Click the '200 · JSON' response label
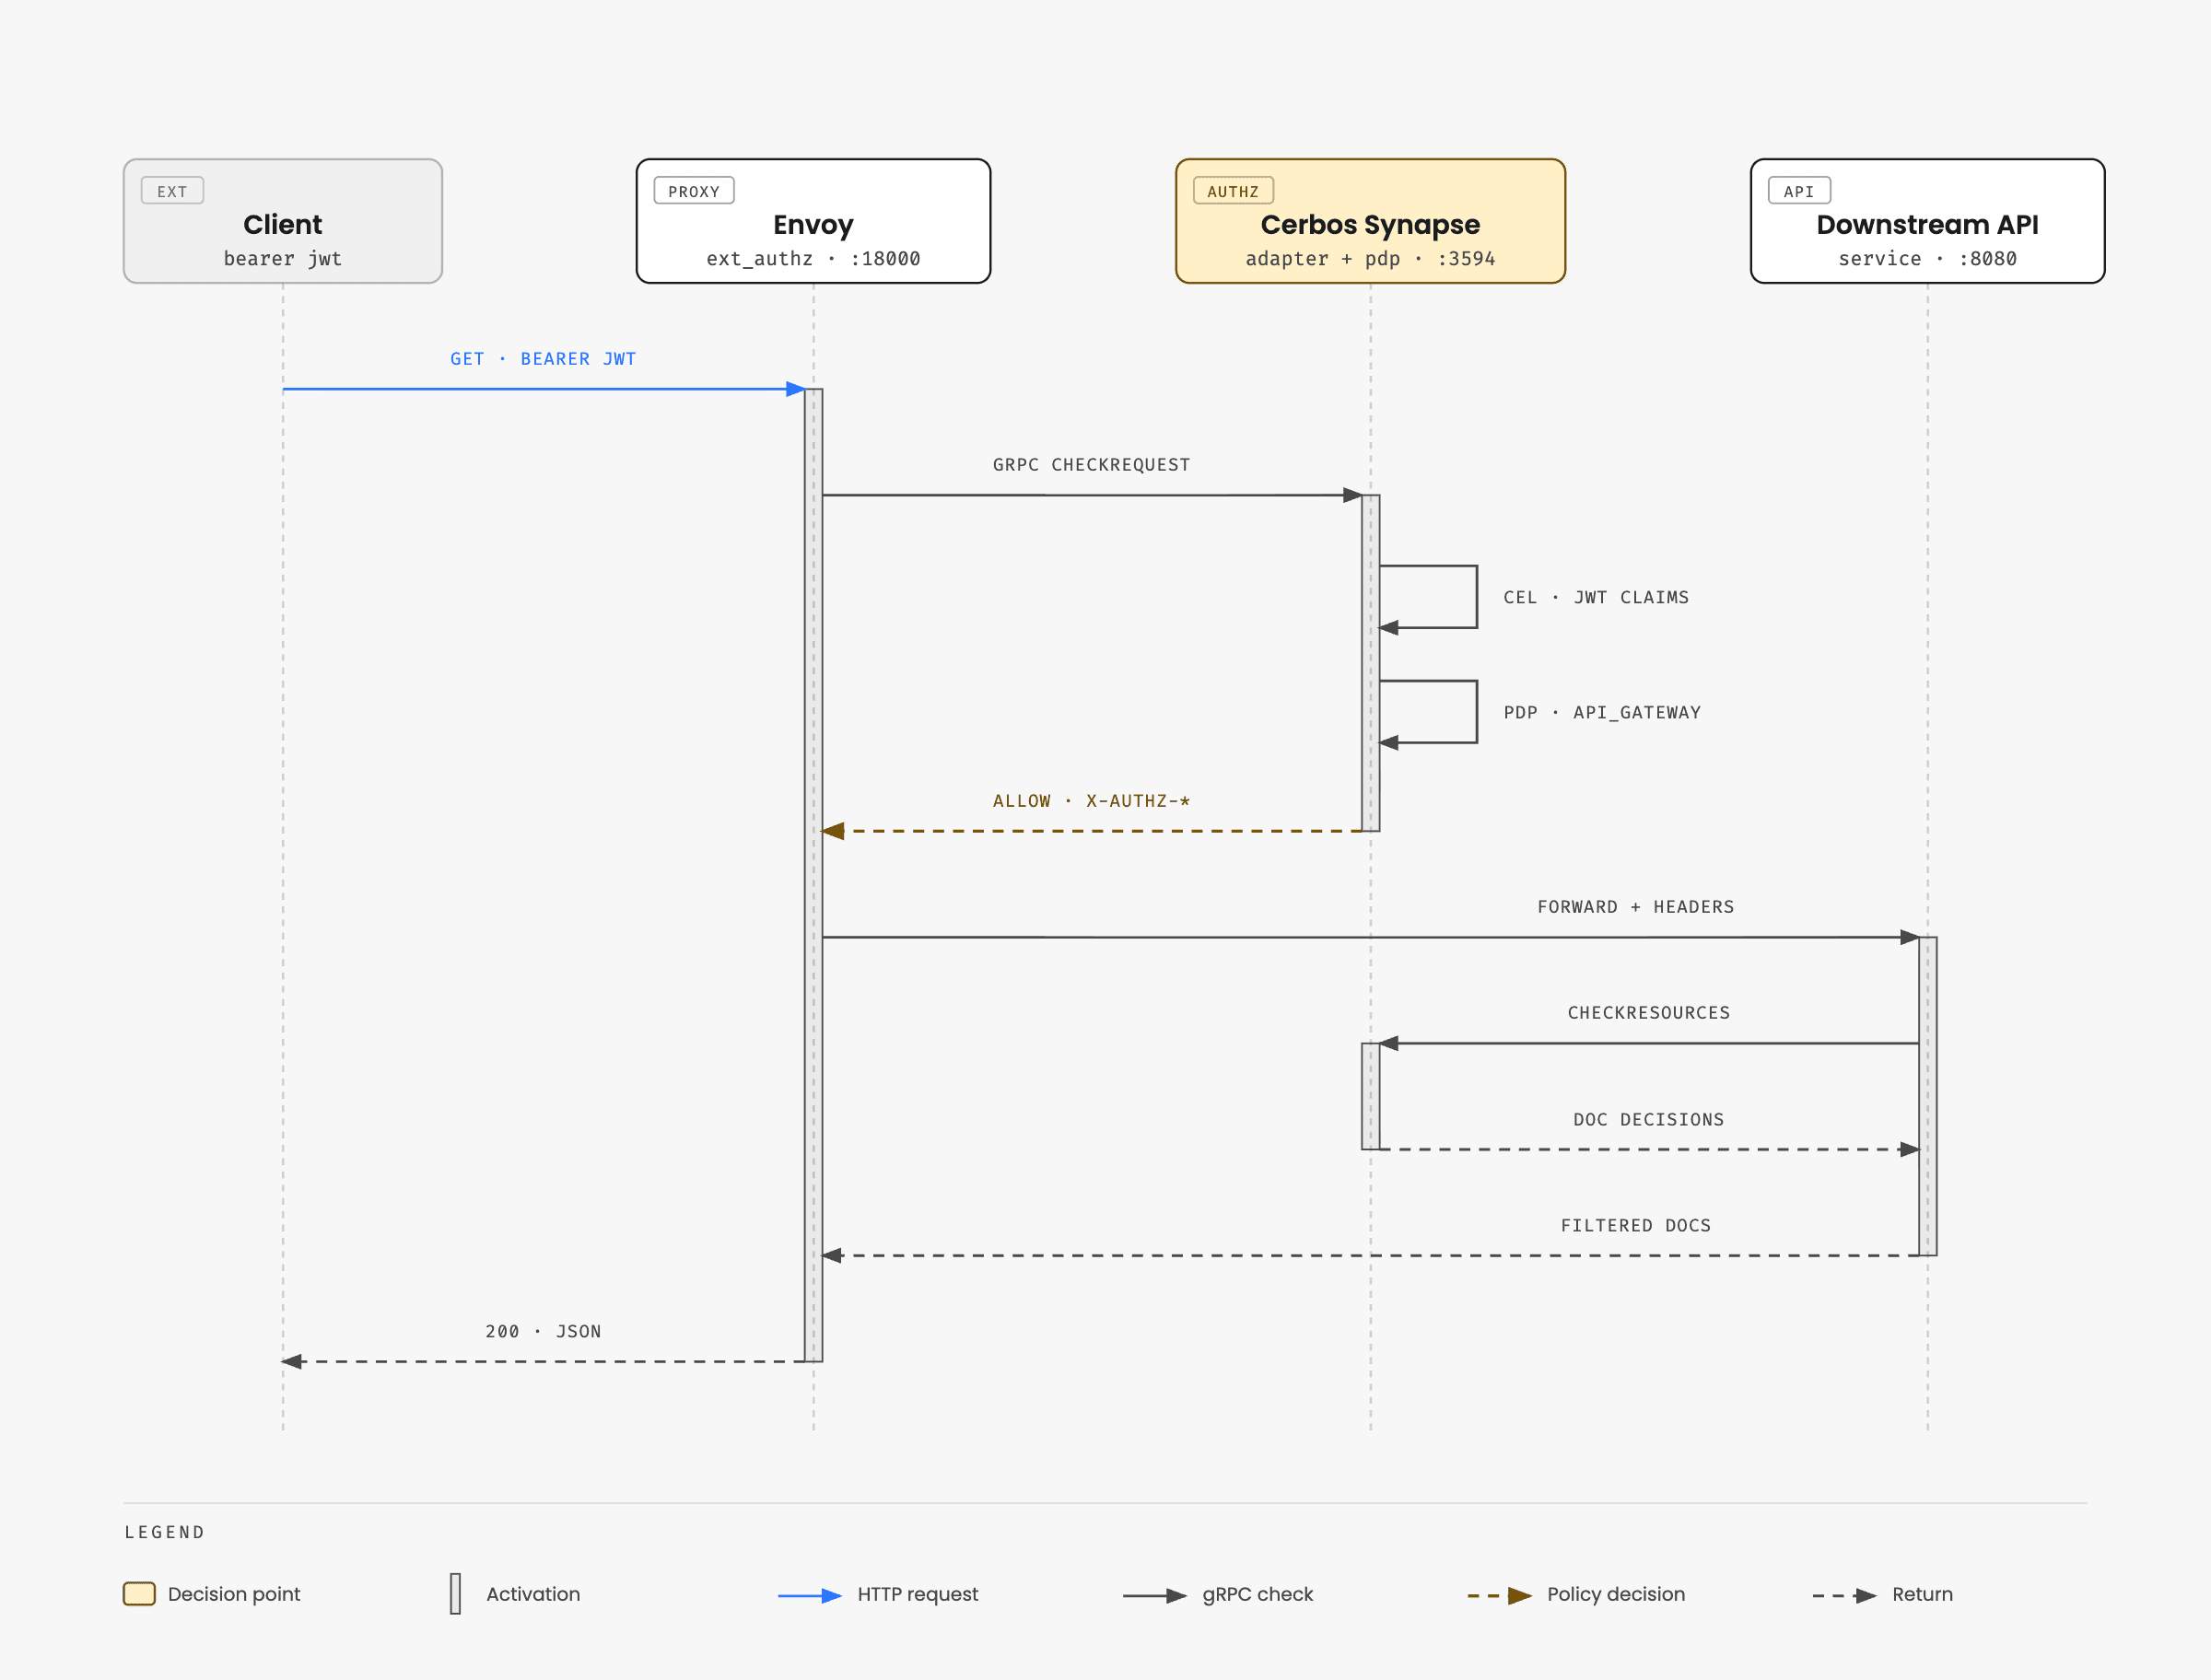The height and width of the screenshot is (1680, 2211). (x=543, y=1332)
